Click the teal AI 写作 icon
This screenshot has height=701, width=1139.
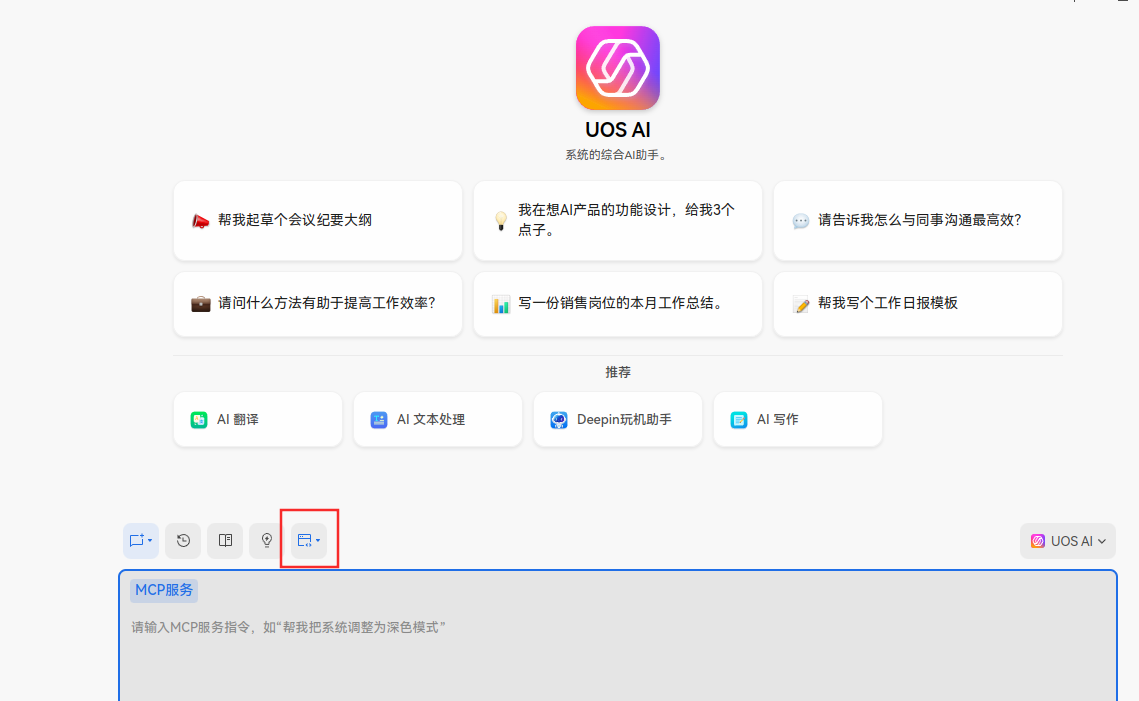coord(739,420)
